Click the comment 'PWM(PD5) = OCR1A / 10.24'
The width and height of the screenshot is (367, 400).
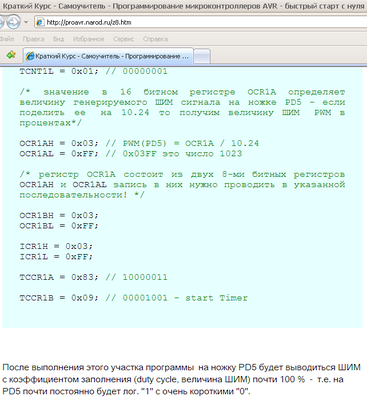tap(191, 144)
